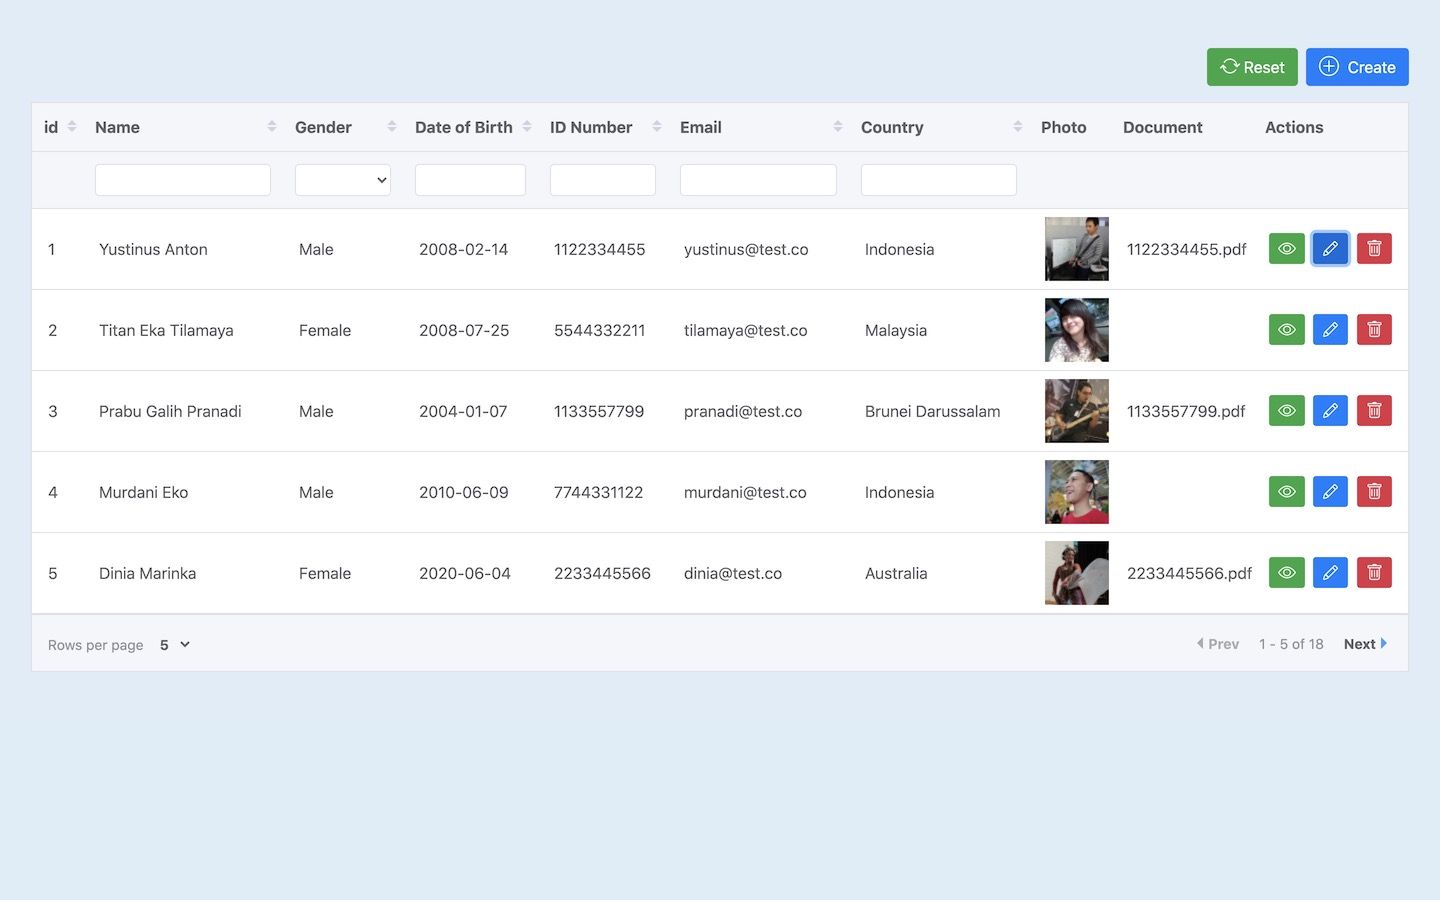
Task: Delete Titan Eka Tilamaya using the trash icon
Action: [1374, 330]
